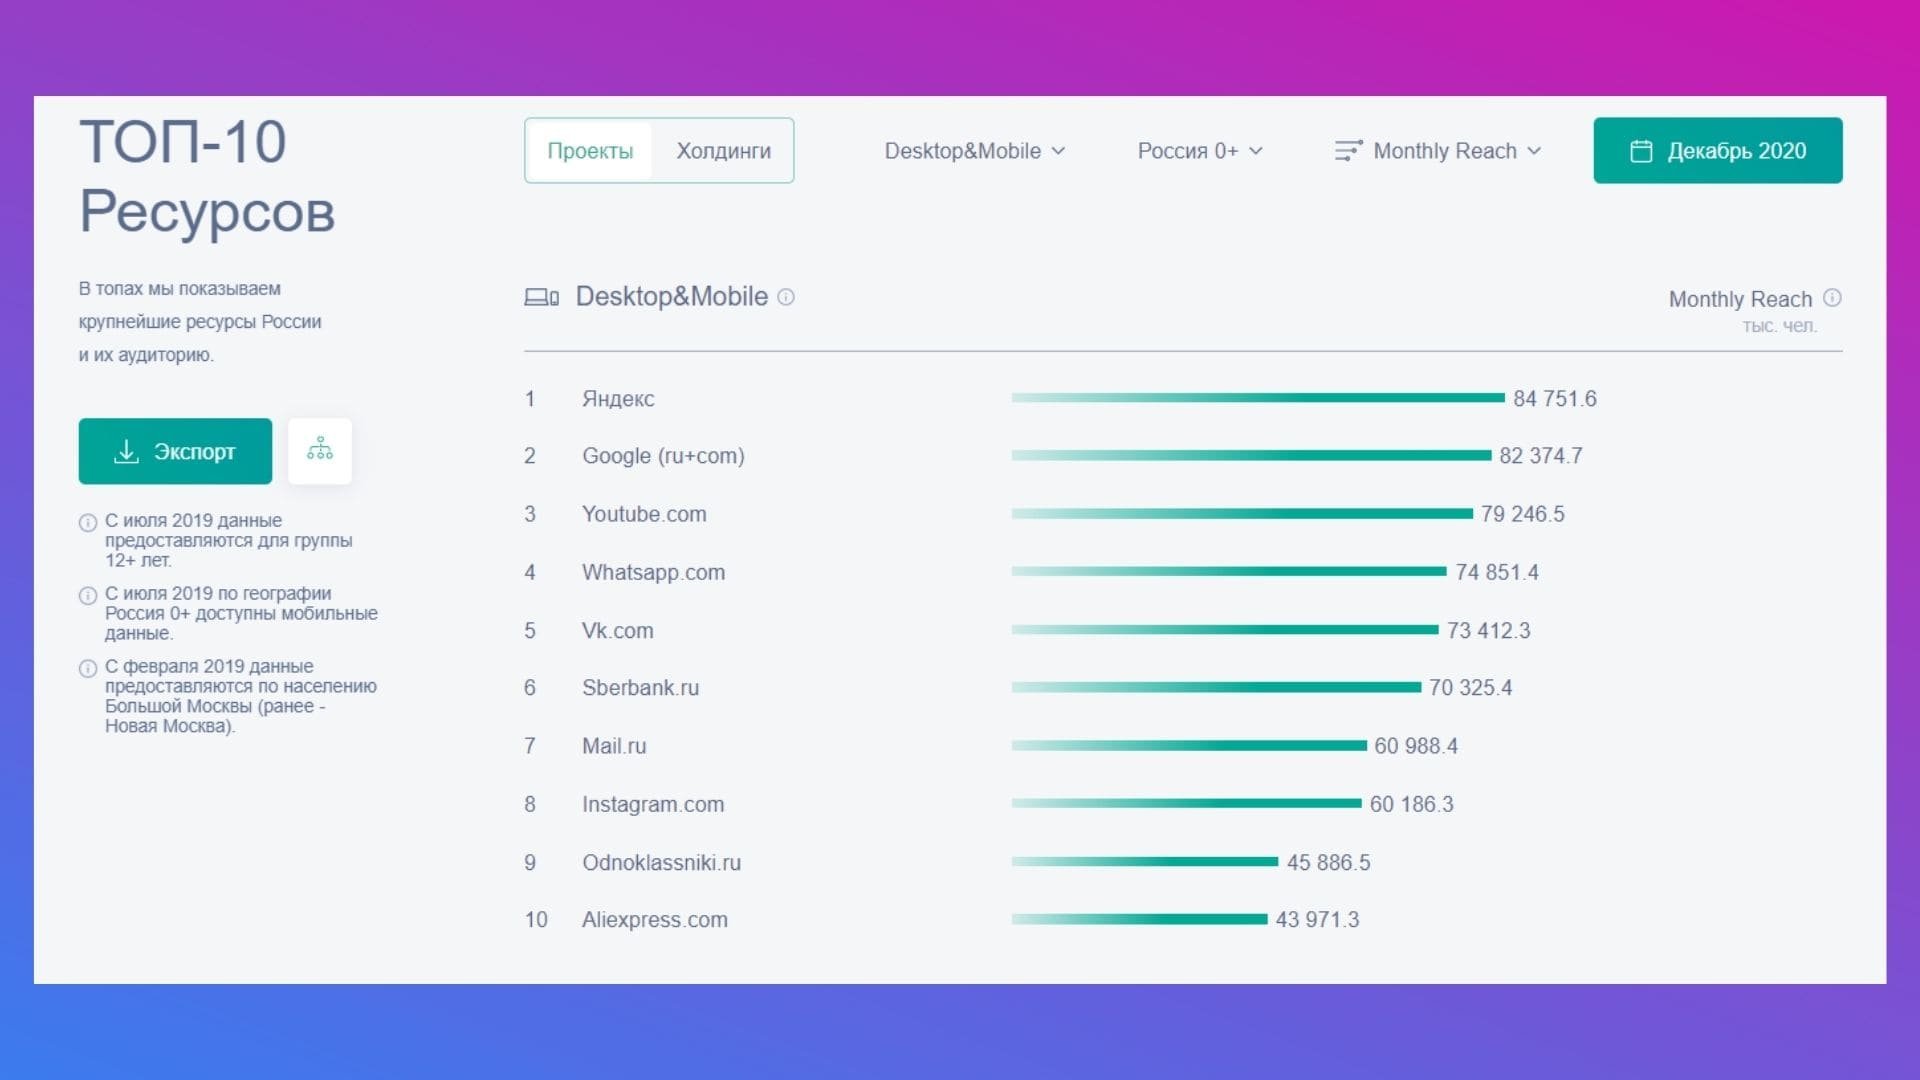
Task: Click info icon next to Monthly Reach header
Action: [x=1832, y=298]
